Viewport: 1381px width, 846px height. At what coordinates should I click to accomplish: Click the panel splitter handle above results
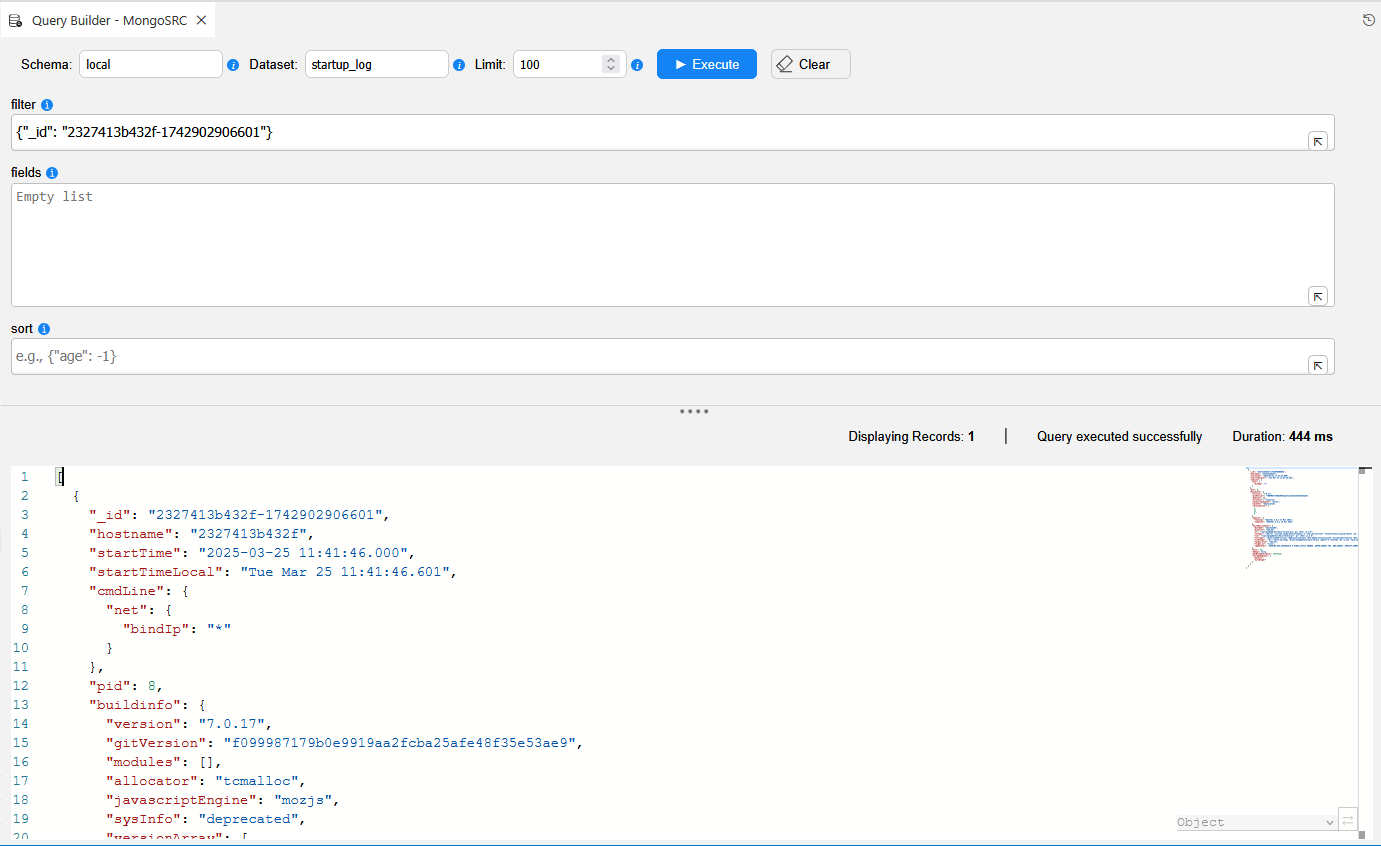(694, 411)
